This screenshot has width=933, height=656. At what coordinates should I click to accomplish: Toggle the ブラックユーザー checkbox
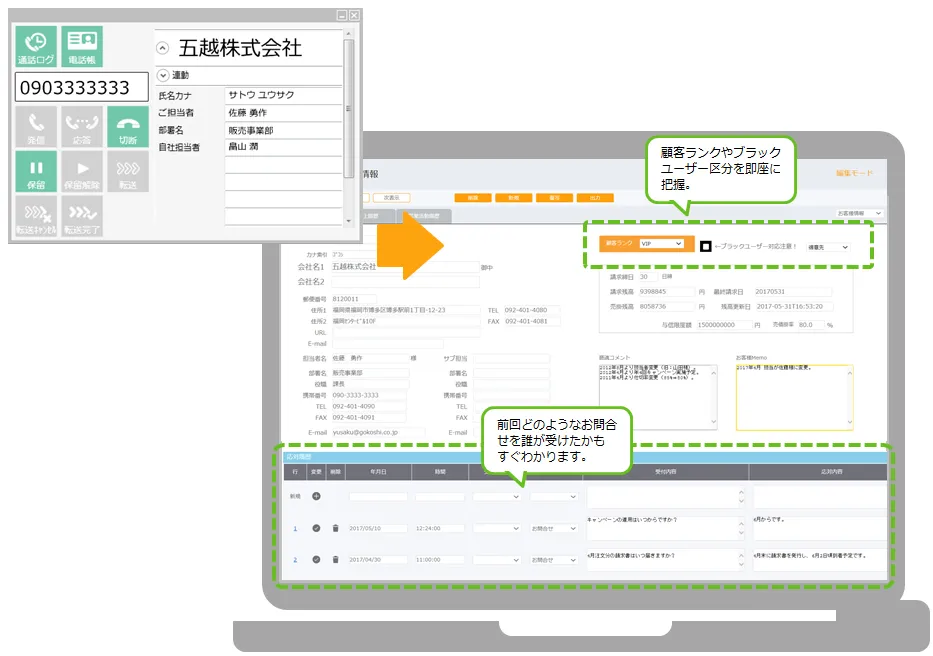click(x=706, y=246)
